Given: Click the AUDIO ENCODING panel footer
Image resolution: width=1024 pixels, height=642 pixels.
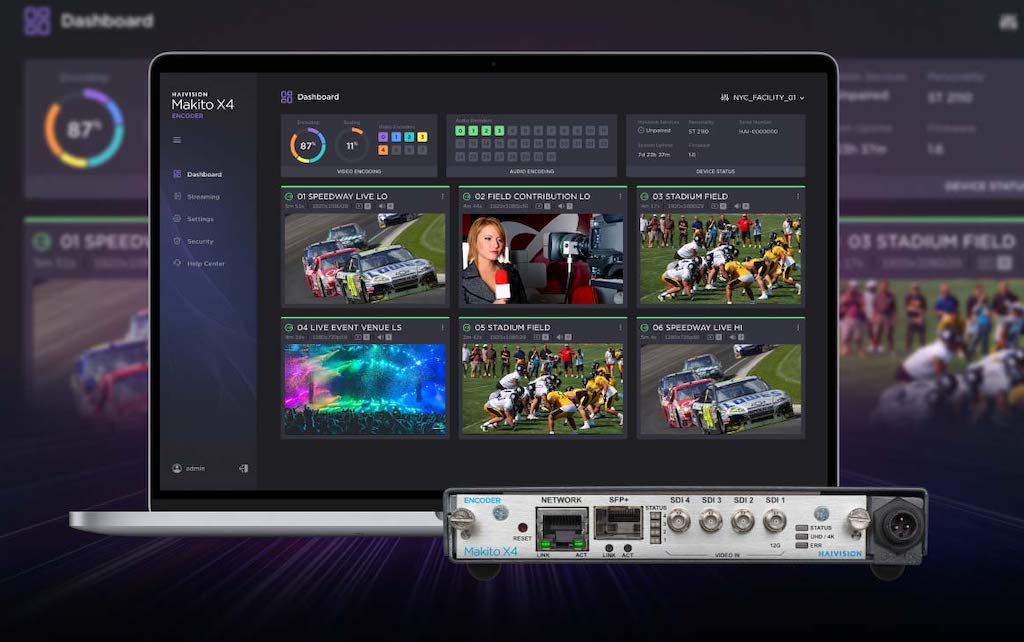Looking at the screenshot, I should (x=532, y=171).
